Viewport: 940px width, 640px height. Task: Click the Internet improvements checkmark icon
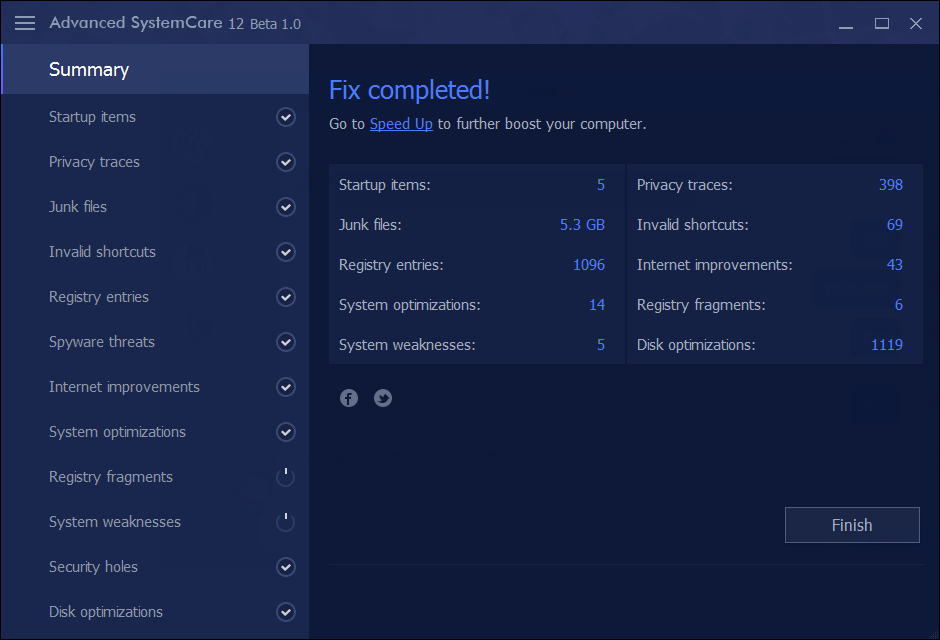(x=286, y=387)
